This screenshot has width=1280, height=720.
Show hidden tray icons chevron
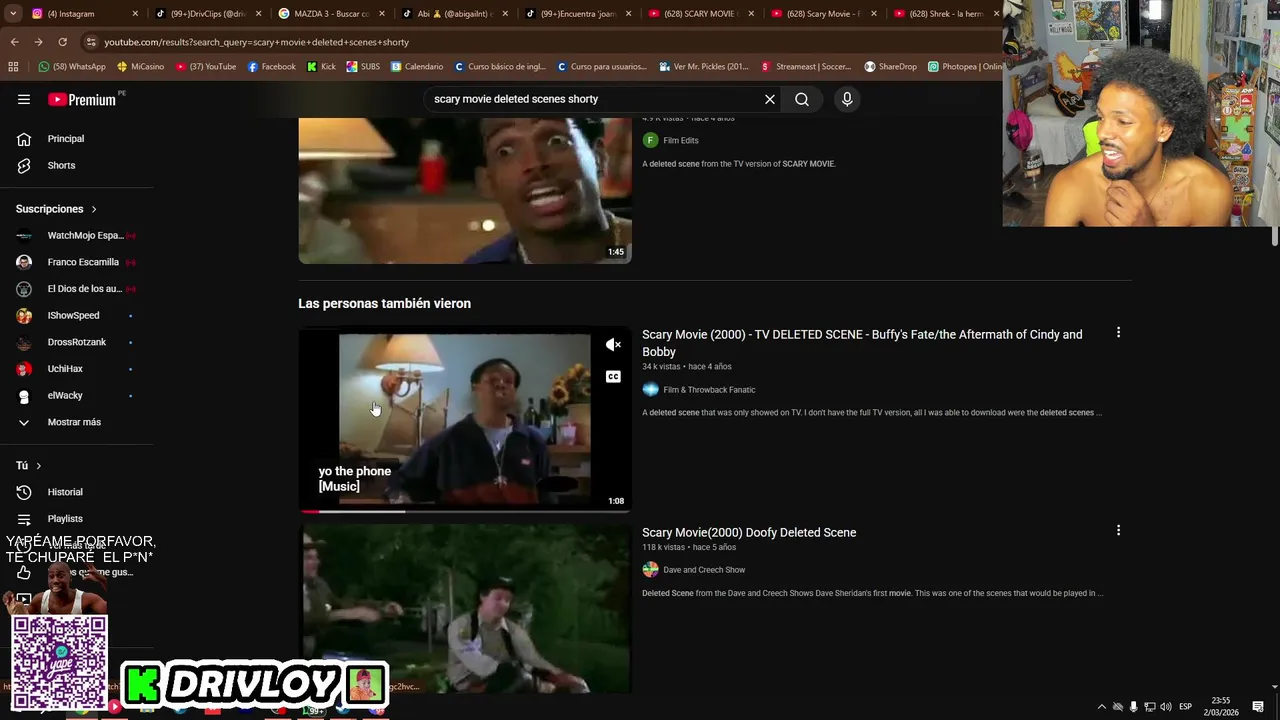pos(1102,707)
